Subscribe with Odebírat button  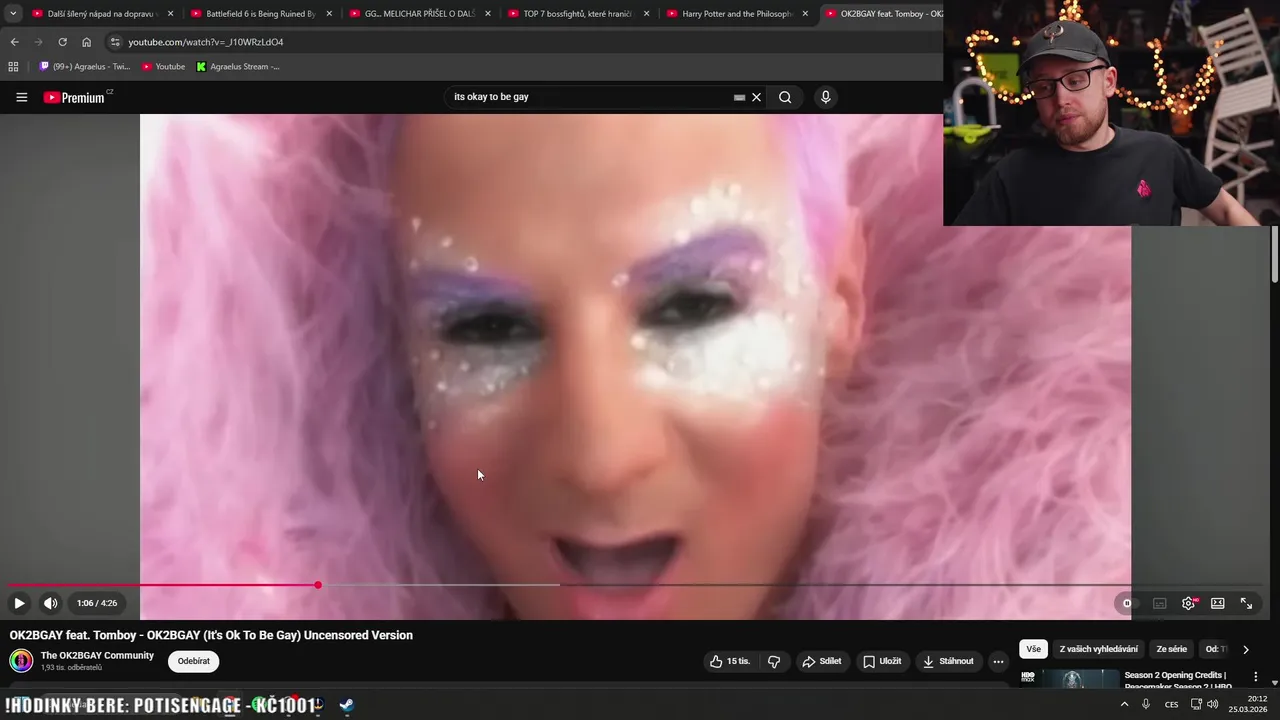click(194, 661)
